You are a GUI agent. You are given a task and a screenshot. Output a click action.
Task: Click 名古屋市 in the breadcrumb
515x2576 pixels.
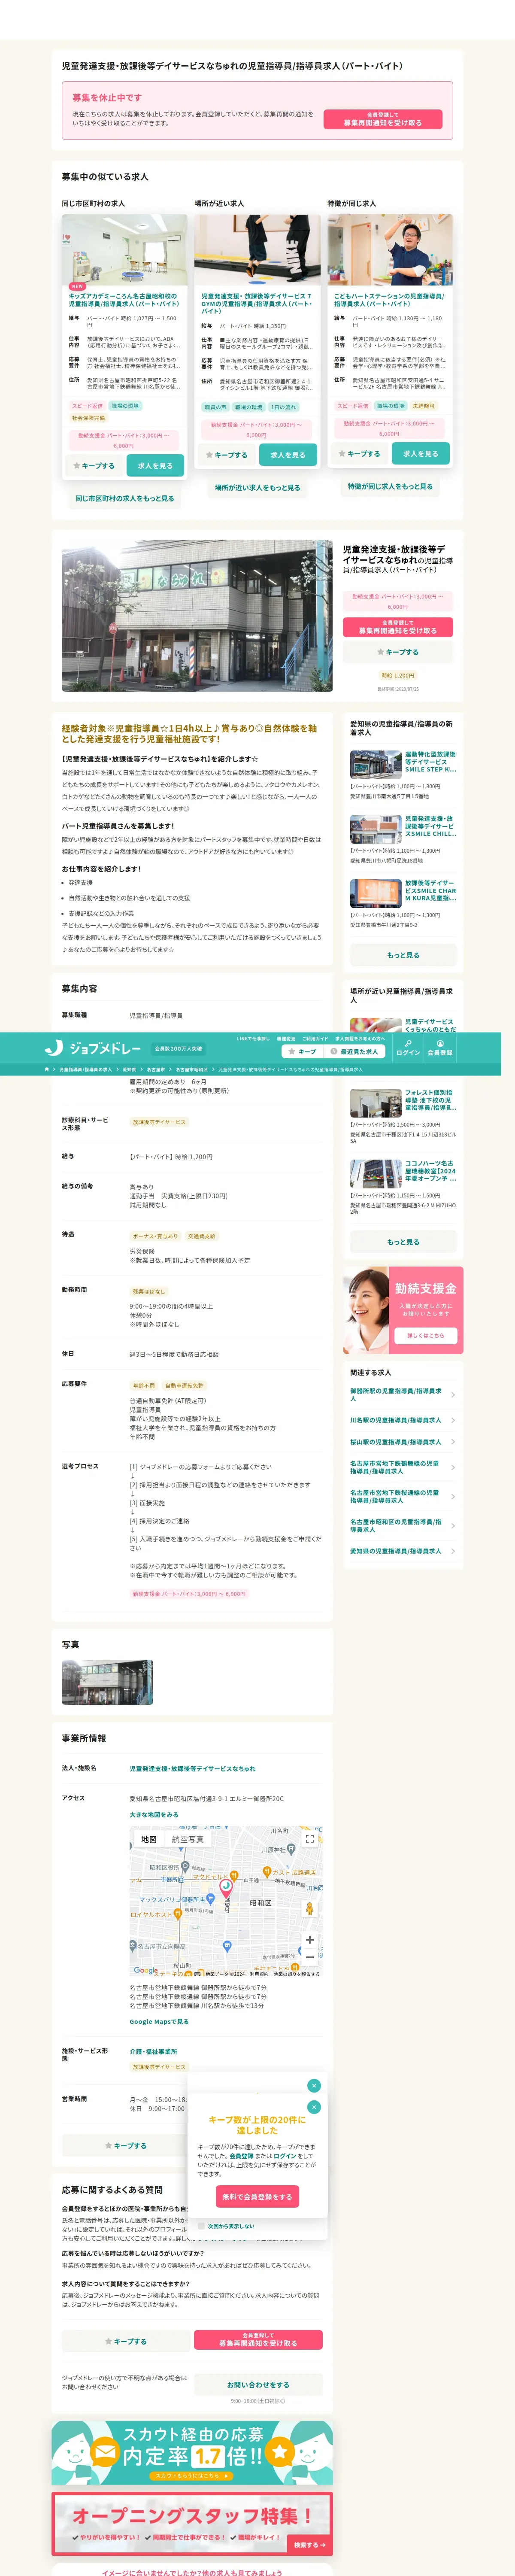tap(156, 1070)
